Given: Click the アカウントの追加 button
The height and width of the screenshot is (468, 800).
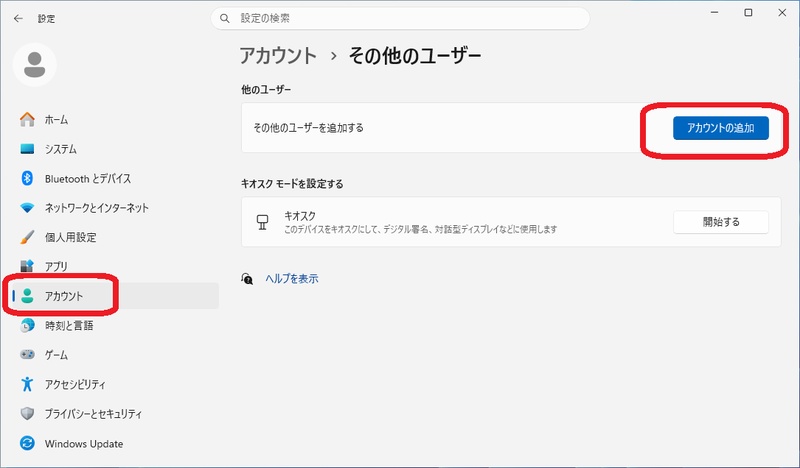Looking at the screenshot, I should pyautogui.click(x=720, y=128).
